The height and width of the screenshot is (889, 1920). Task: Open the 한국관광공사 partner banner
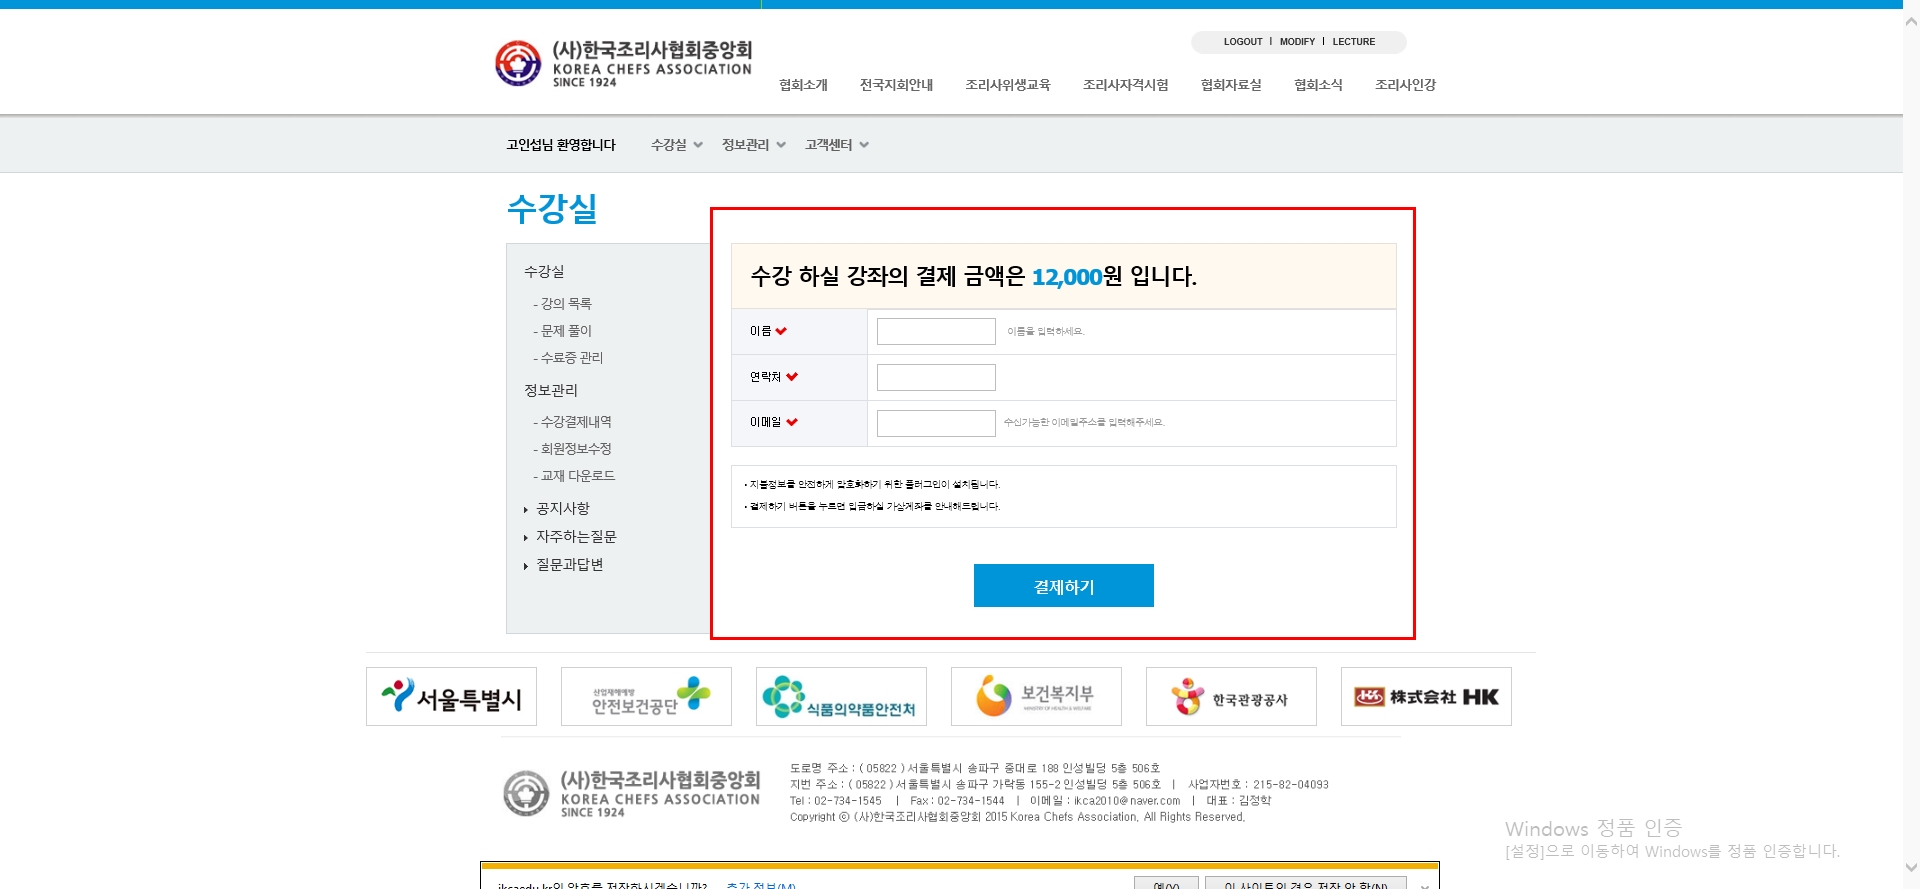pos(1231,697)
